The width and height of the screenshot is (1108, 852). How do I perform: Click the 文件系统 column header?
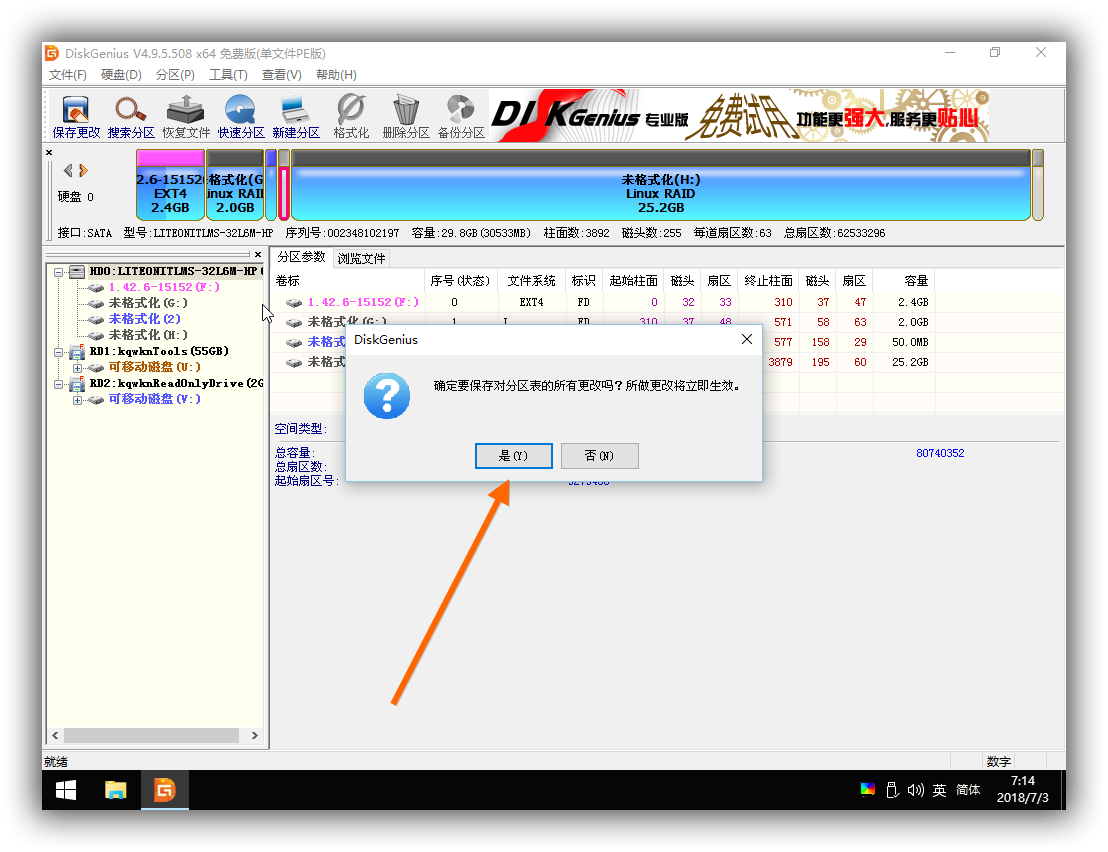point(531,281)
